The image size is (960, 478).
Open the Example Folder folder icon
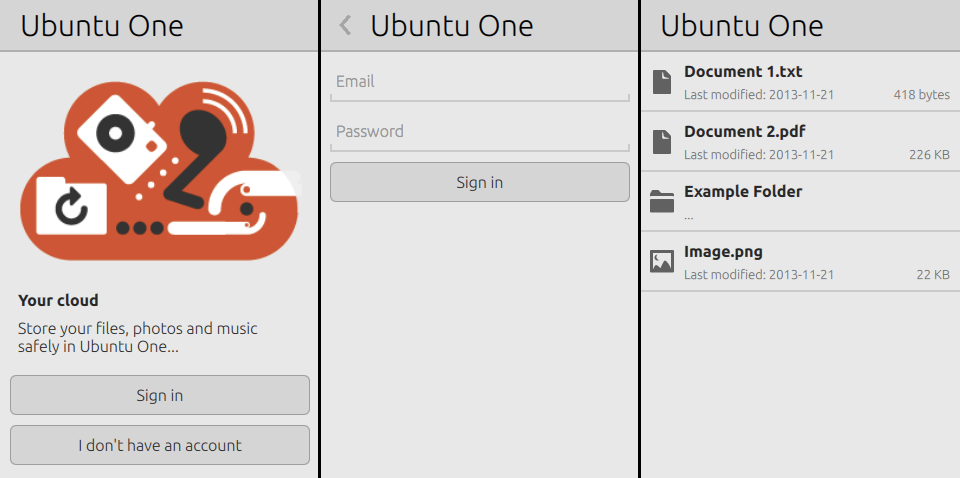tap(662, 201)
